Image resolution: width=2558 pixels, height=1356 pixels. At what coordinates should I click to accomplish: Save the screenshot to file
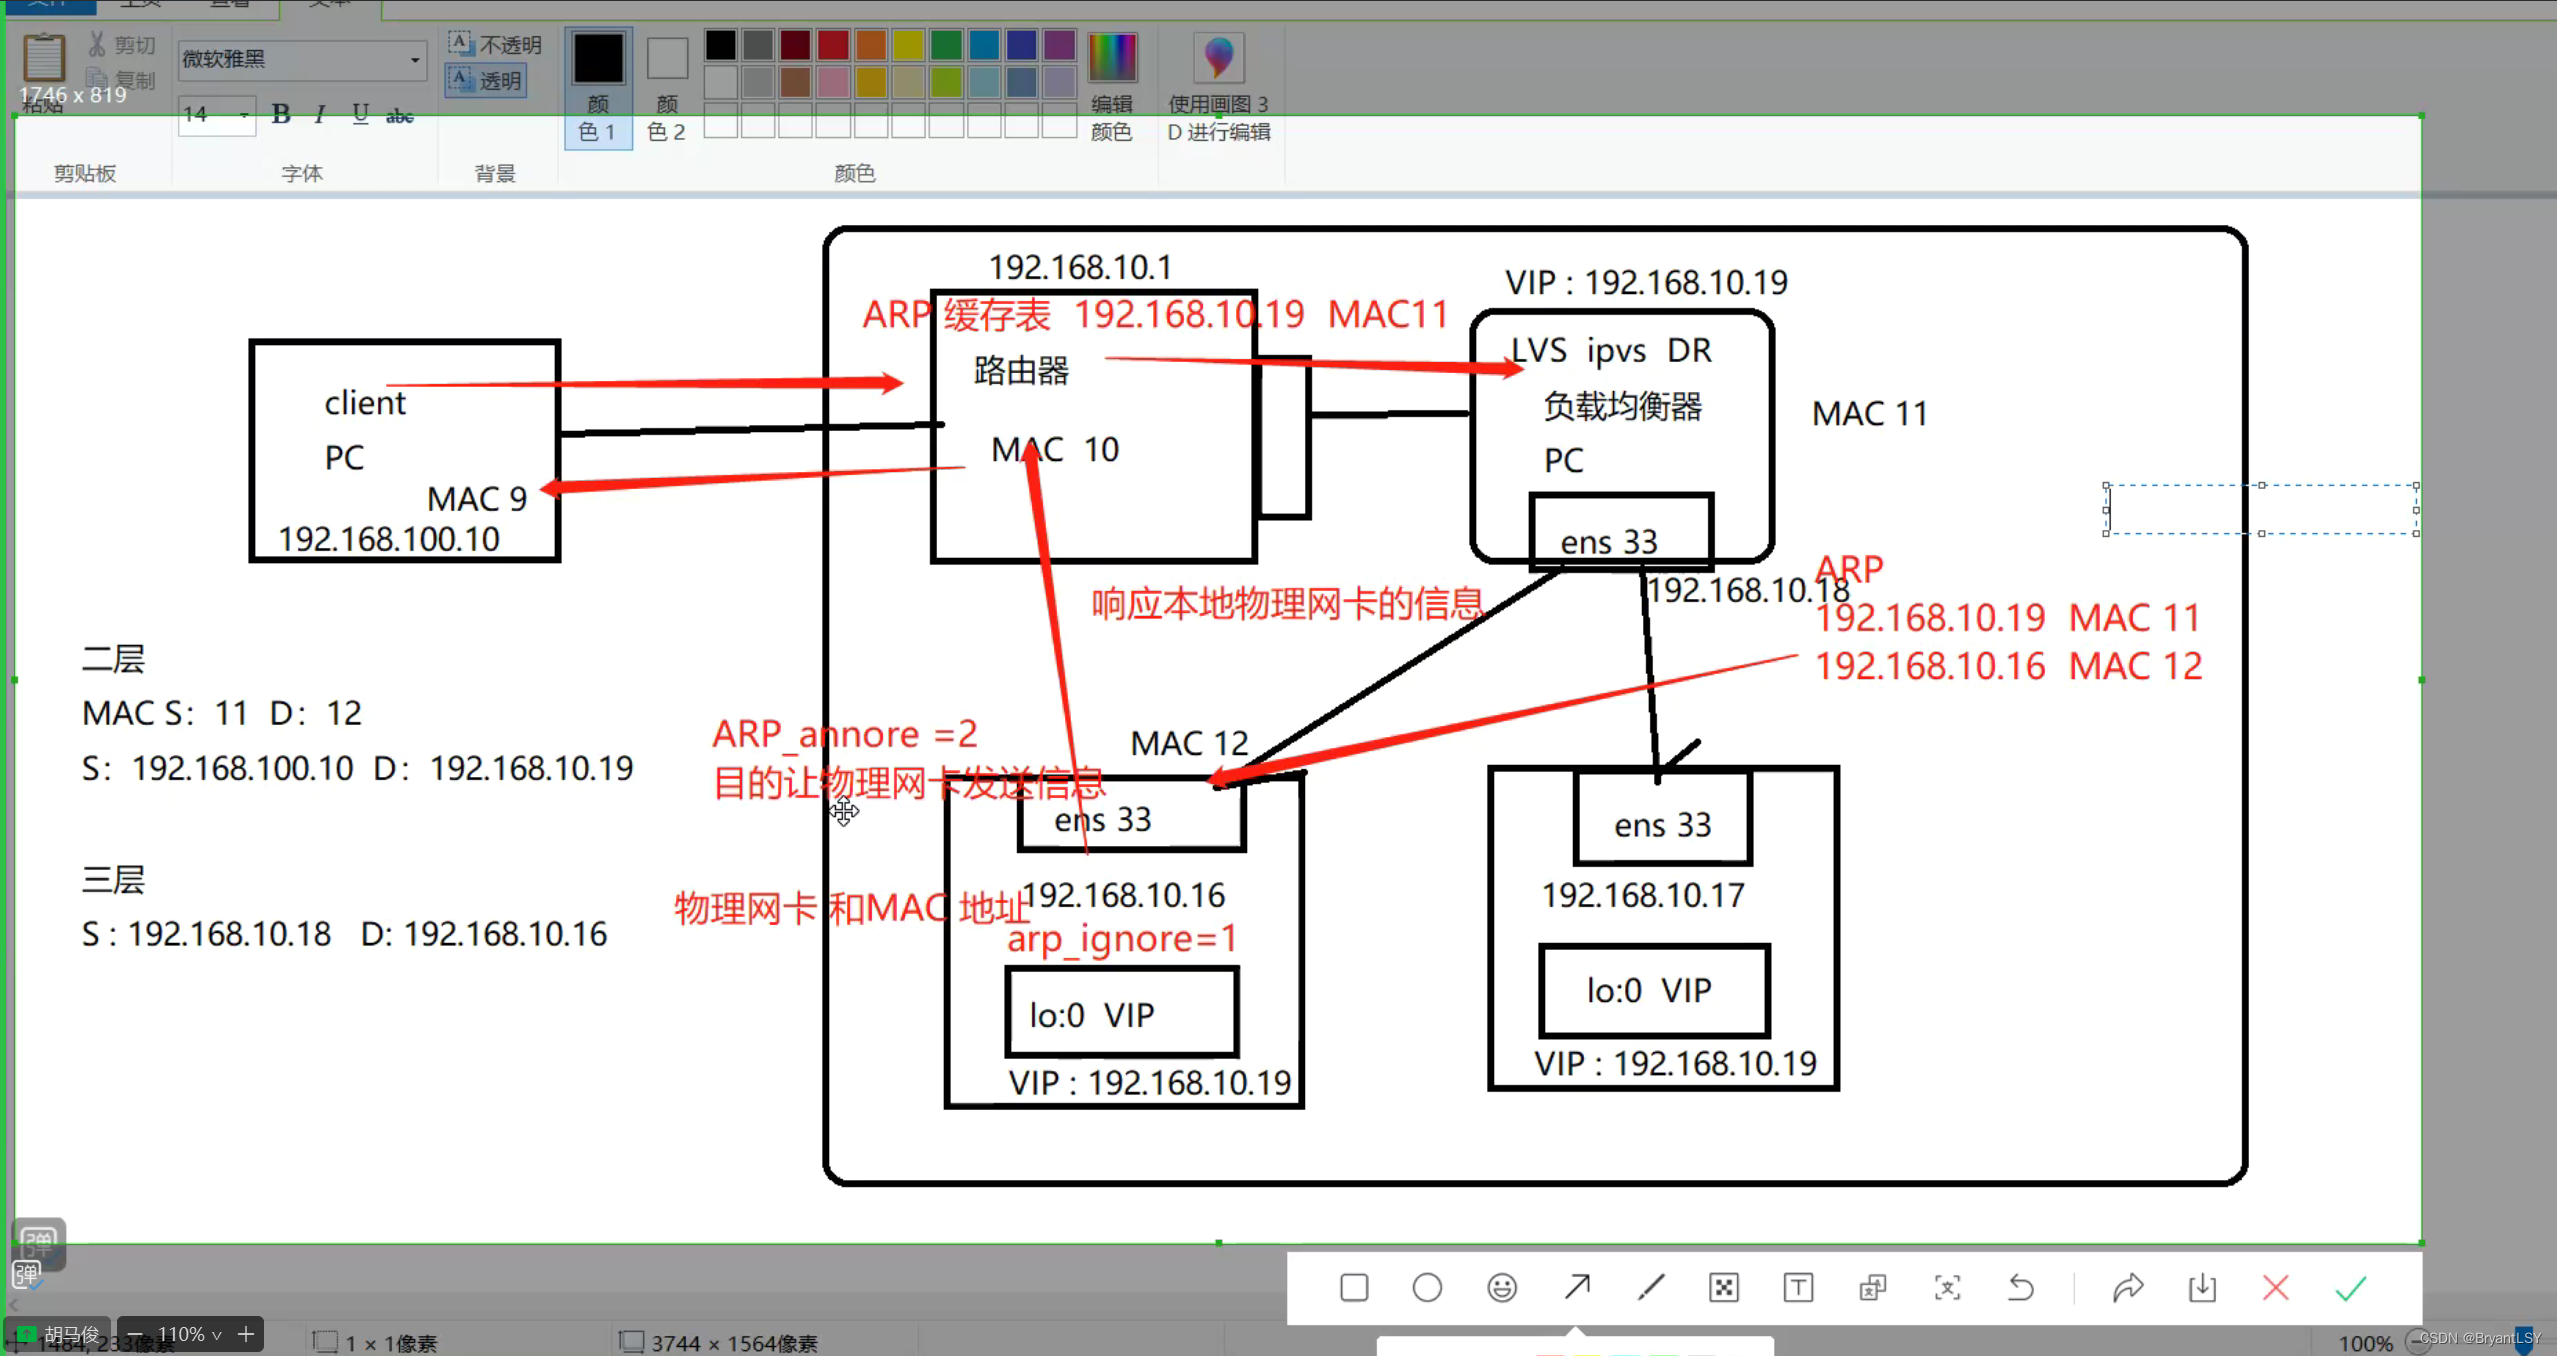click(2202, 1287)
